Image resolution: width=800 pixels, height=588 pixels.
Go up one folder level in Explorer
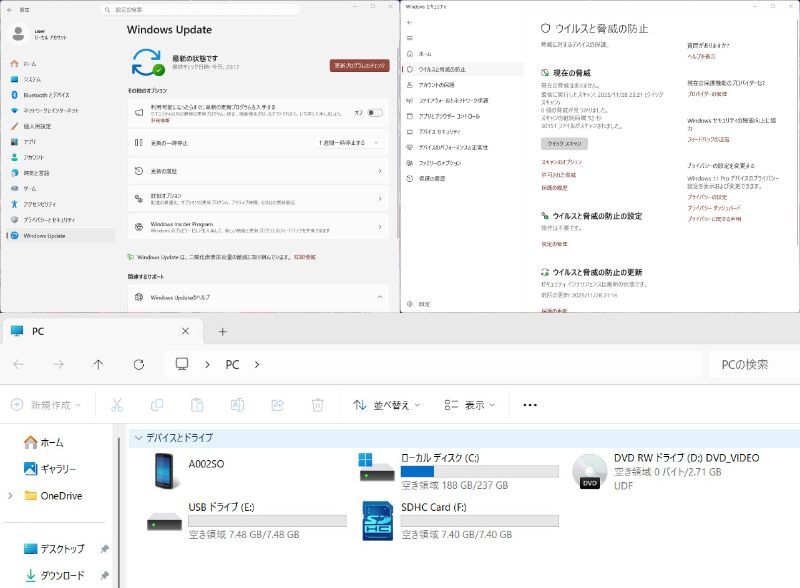(x=98, y=364)
